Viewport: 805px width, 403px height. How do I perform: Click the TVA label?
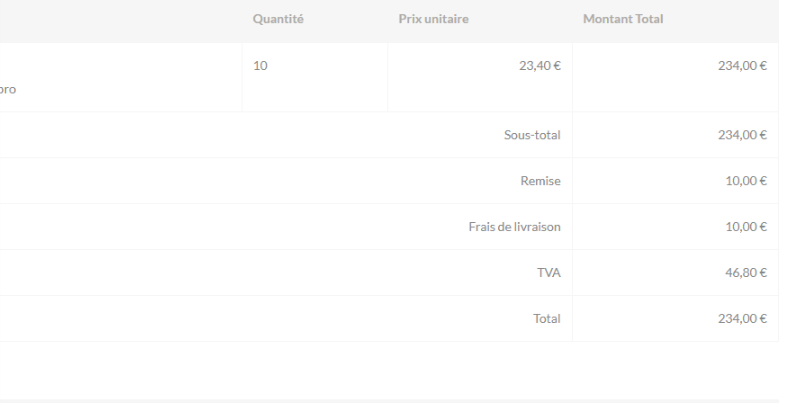[x=548, y=273]
